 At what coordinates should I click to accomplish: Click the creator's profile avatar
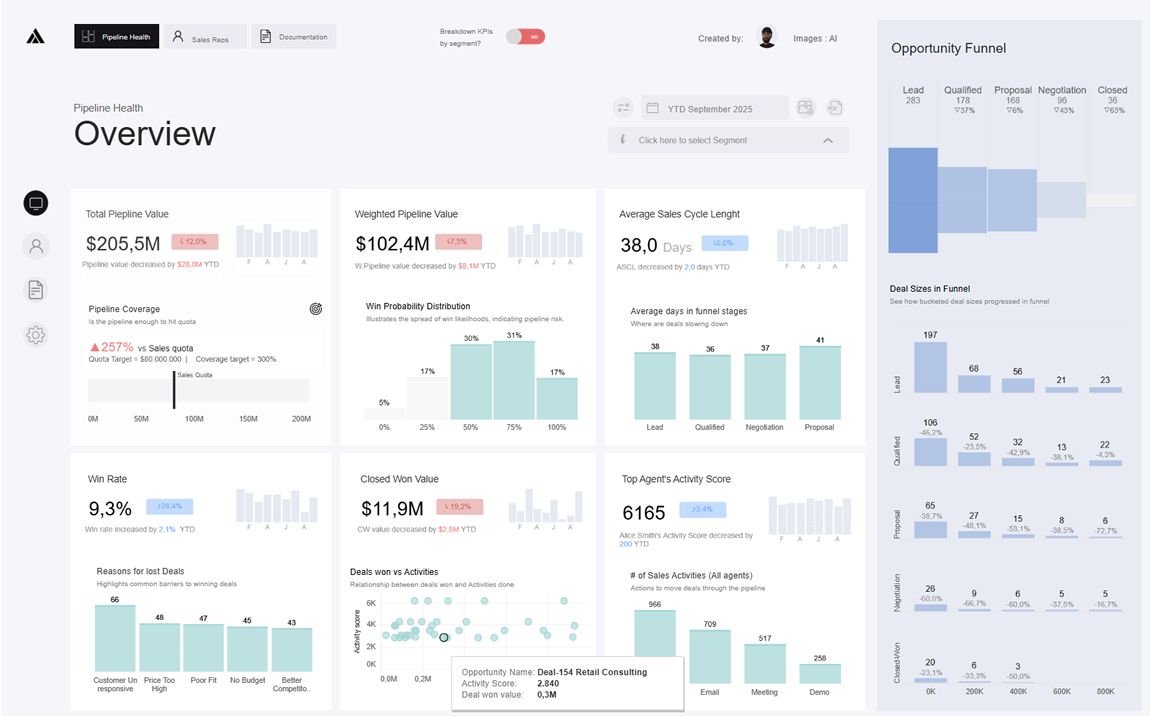click(x=767, y=38)
